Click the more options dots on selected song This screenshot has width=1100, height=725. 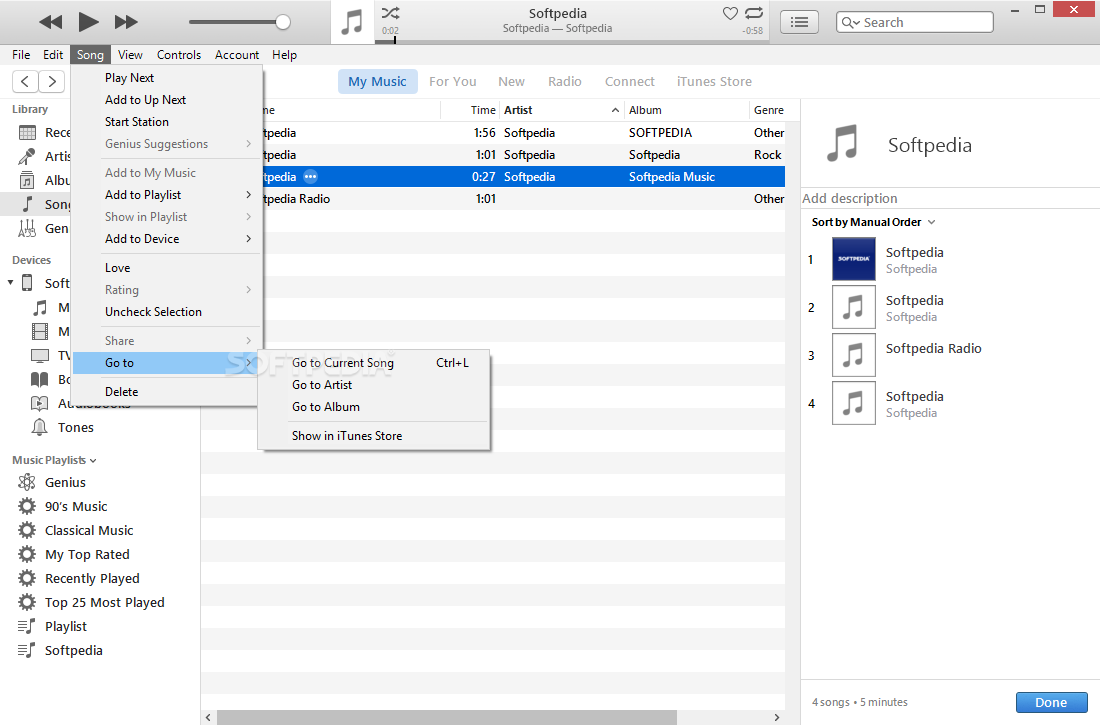pyautogui.click(x=310, y=177)
